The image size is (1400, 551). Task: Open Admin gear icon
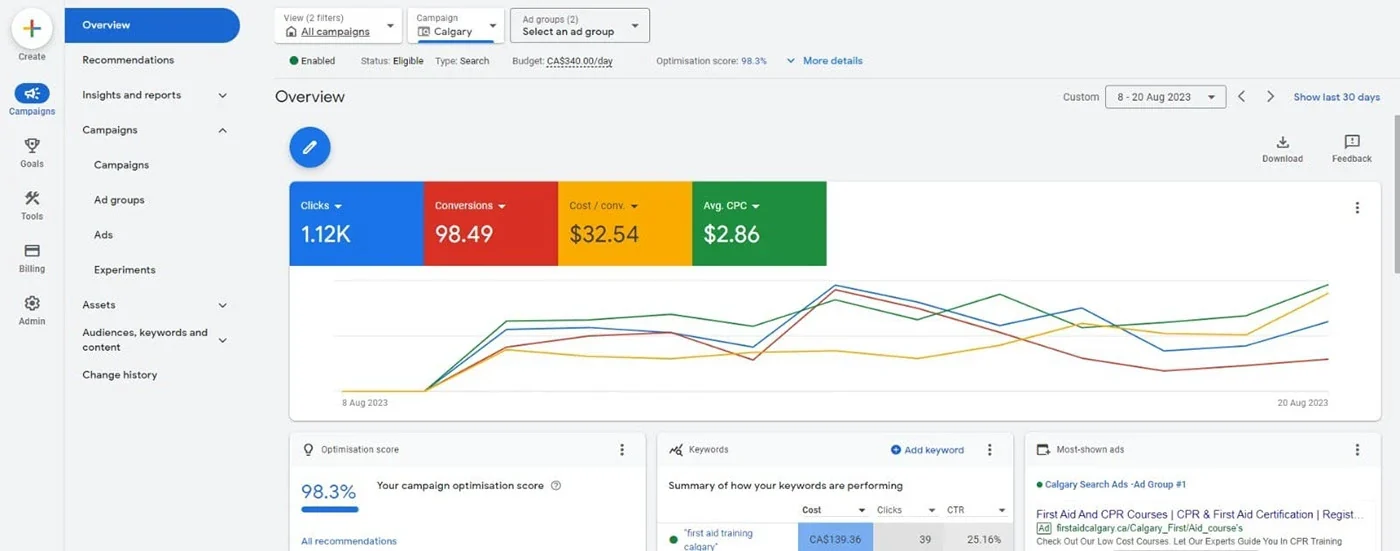click(32, 303)
